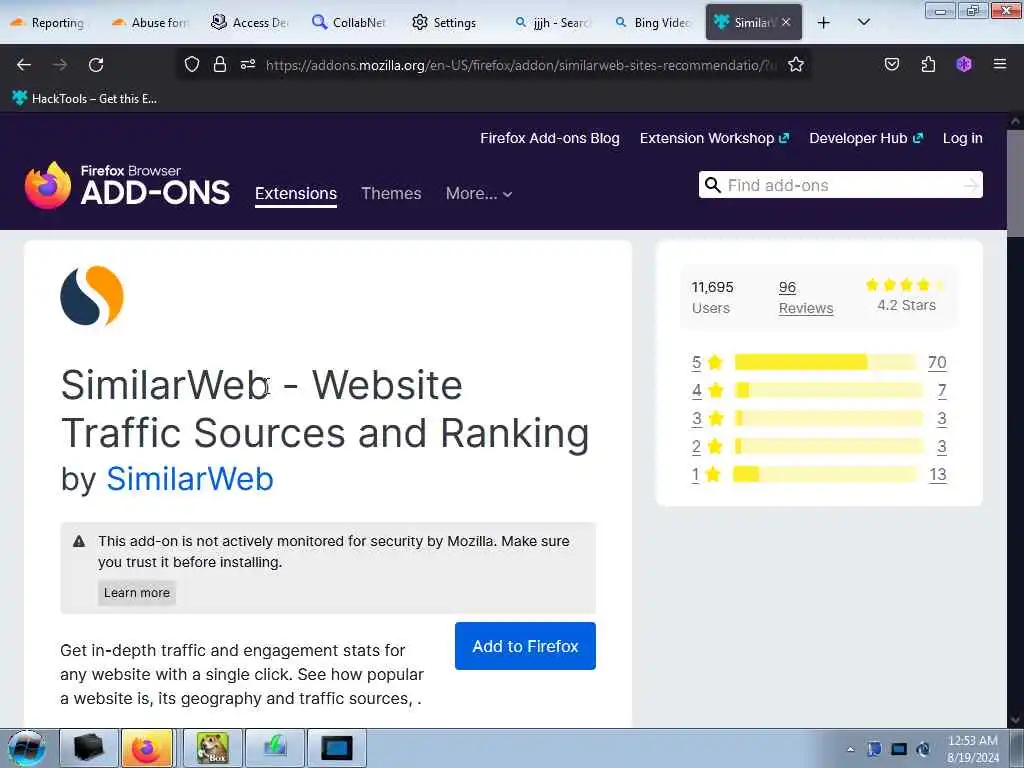This screenshot has height=768, width=1024.
Task: Open the 7 four-star reviews count
Action: [x=942, y=391]
